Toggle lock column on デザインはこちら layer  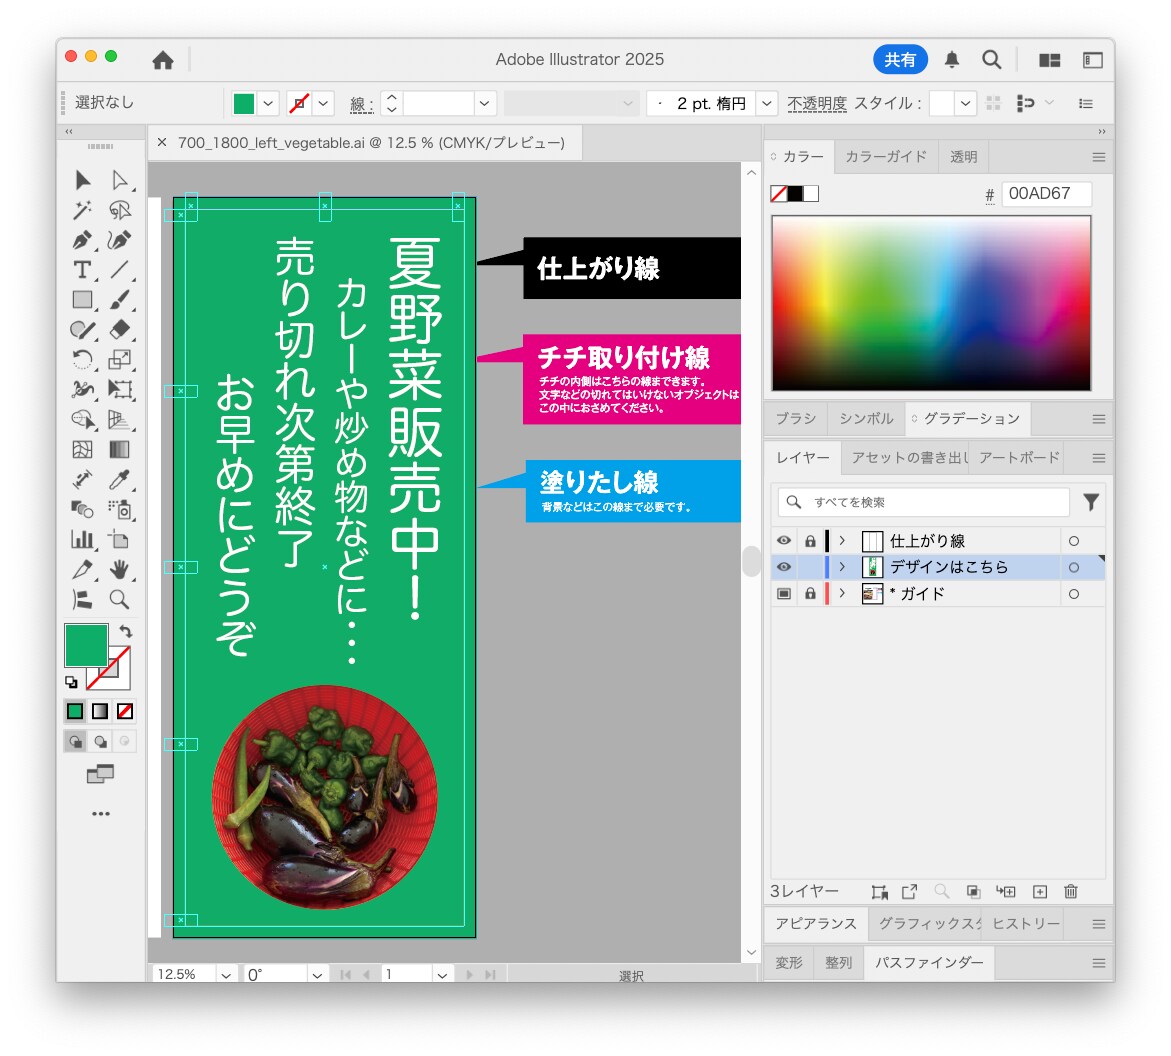tap(810, 567)
